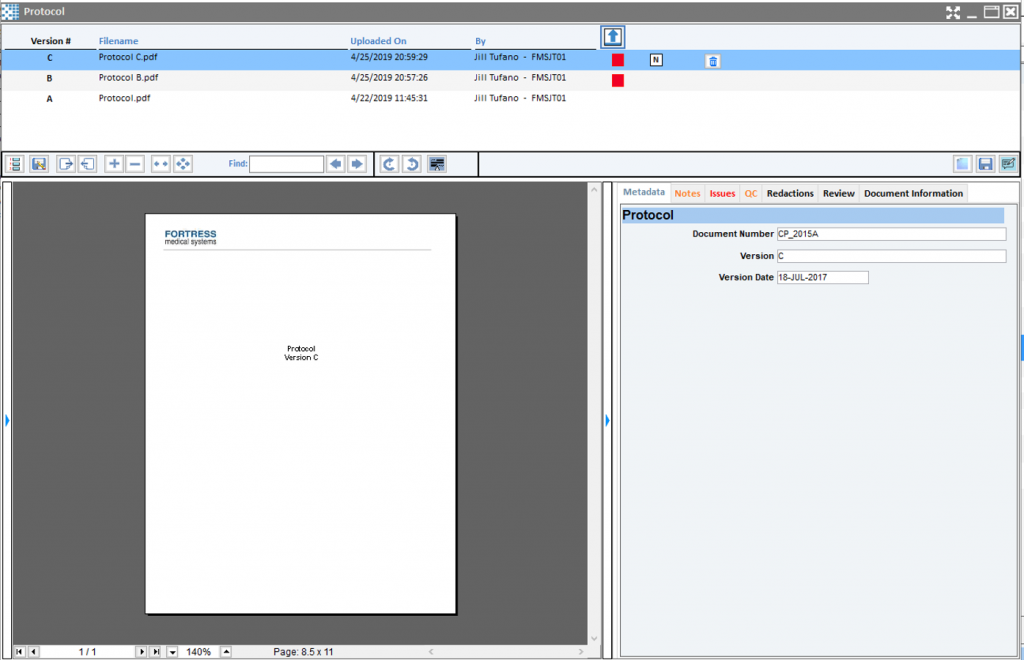The height and width of the screenshot is (660, 1024).
Task: Go to next find result arrow
Action: point(357,164)
